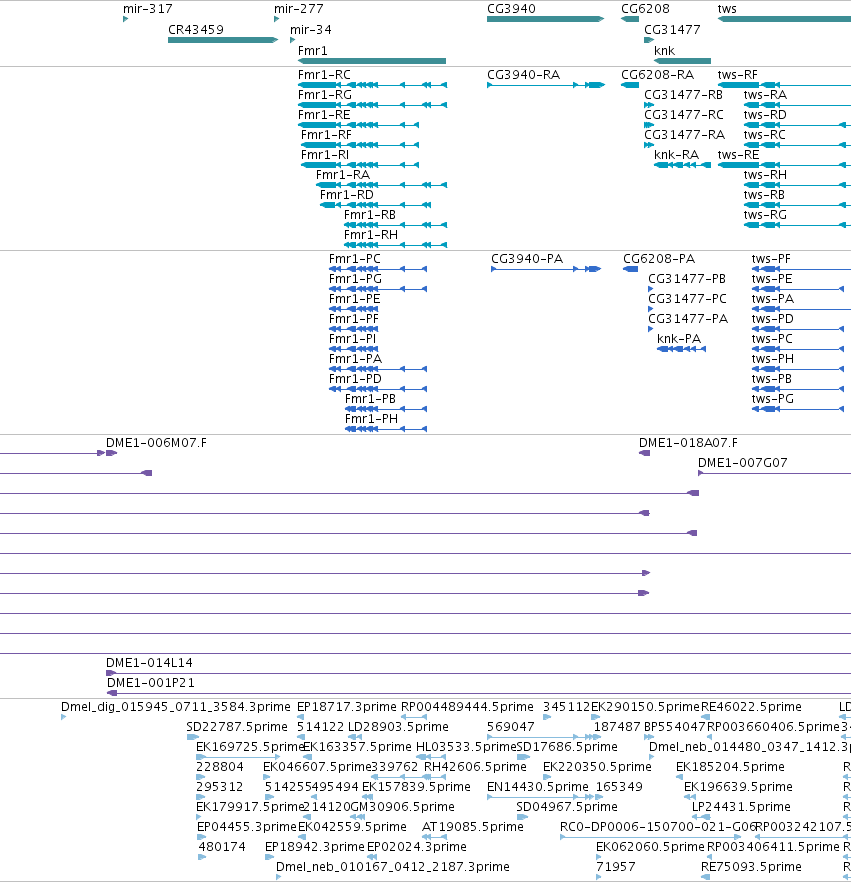Click EST LD28903.5prime label
851x882 pixels.
click(398, 727)
